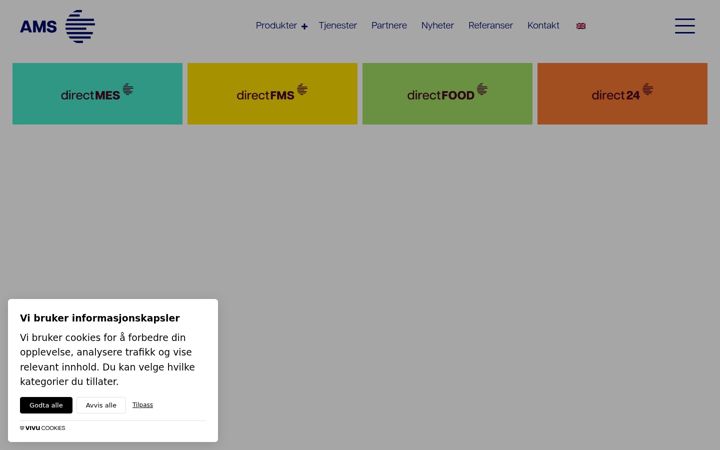Switch language via the UK flag icon
Screen dimensions: 720x450
coord(581,26)
